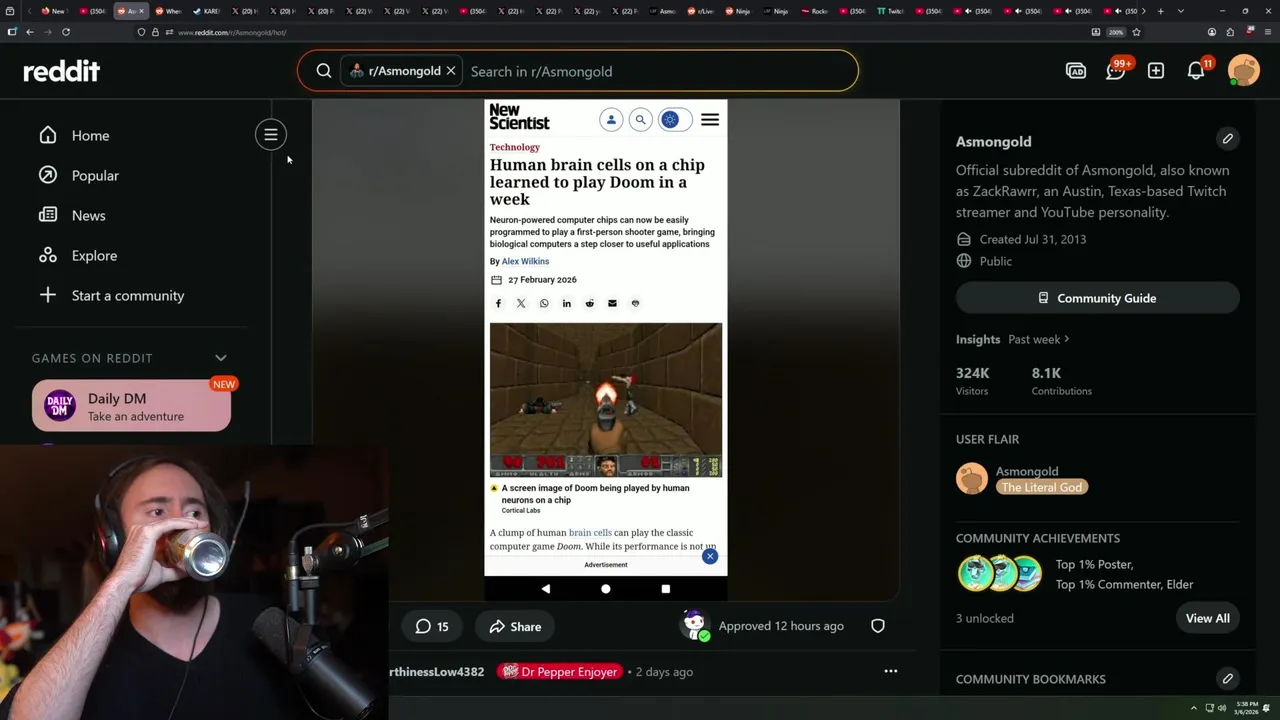Share the post
This screenshot has height=720, width=1280.
515,626
